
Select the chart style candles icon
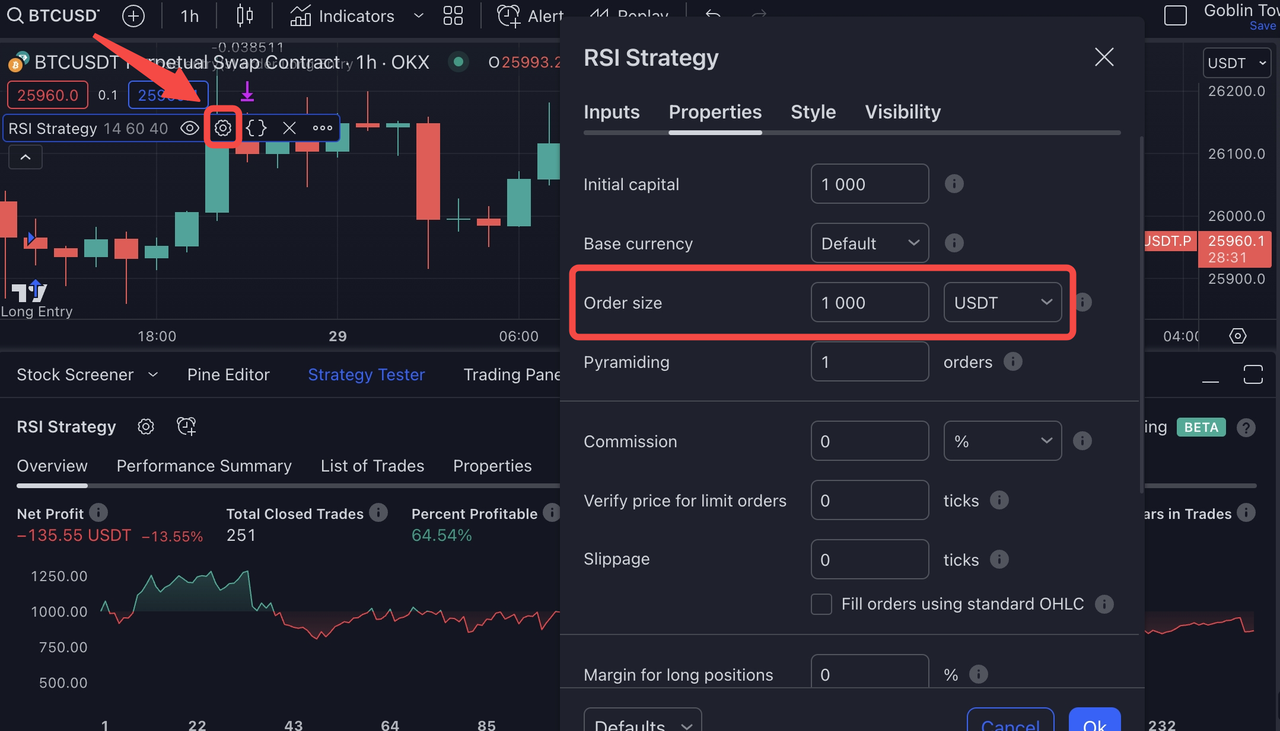coord(244,15)
